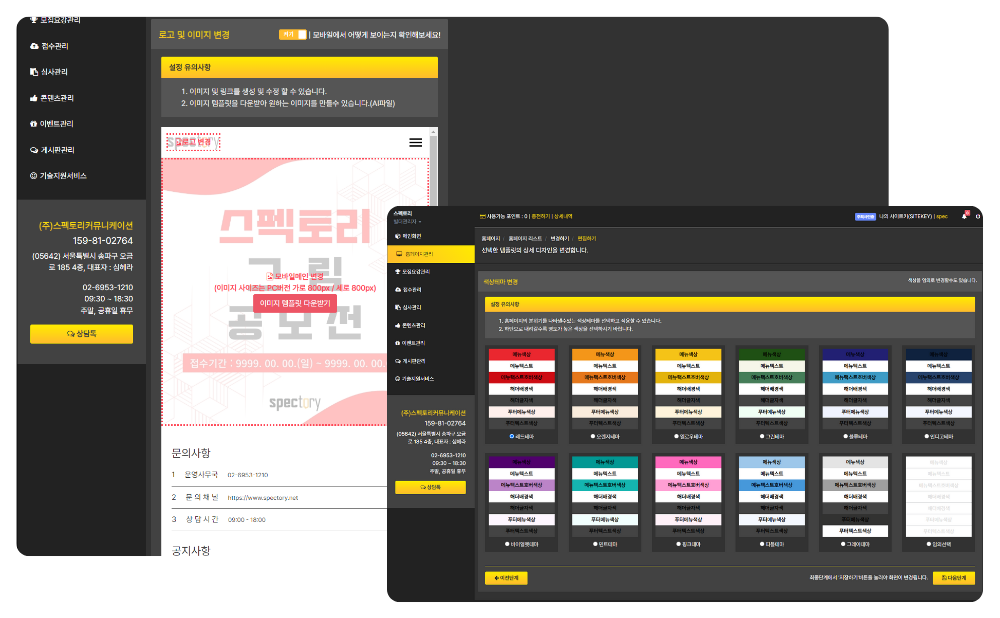Toggle the mobile preview 켜기 switch
This screenshot has height=618, width=1000.
[293, 34]
